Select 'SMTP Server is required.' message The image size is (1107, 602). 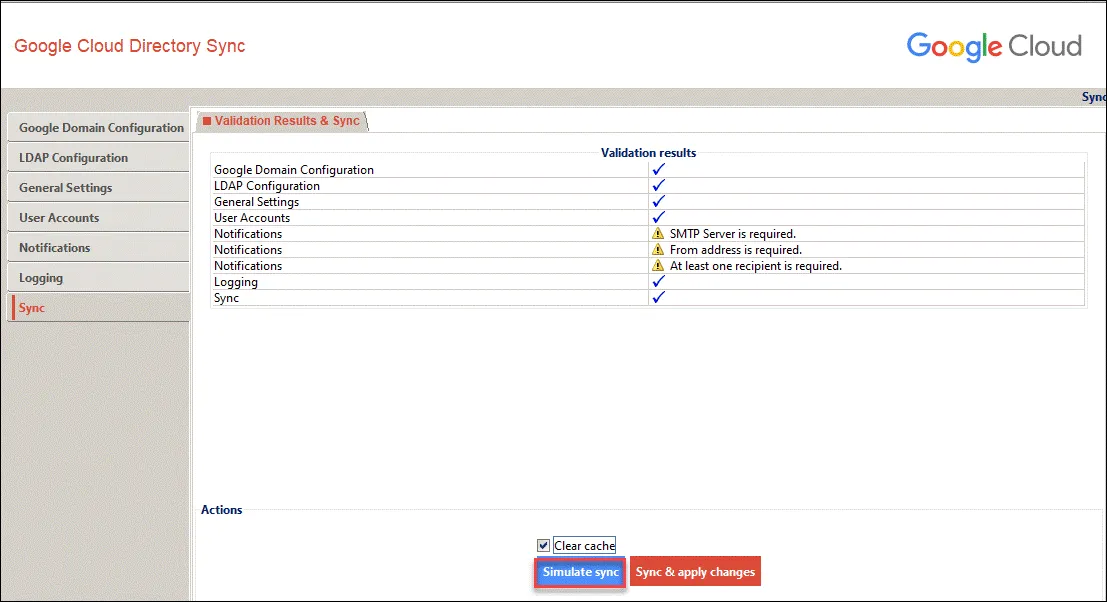click(x=733, y=234)
